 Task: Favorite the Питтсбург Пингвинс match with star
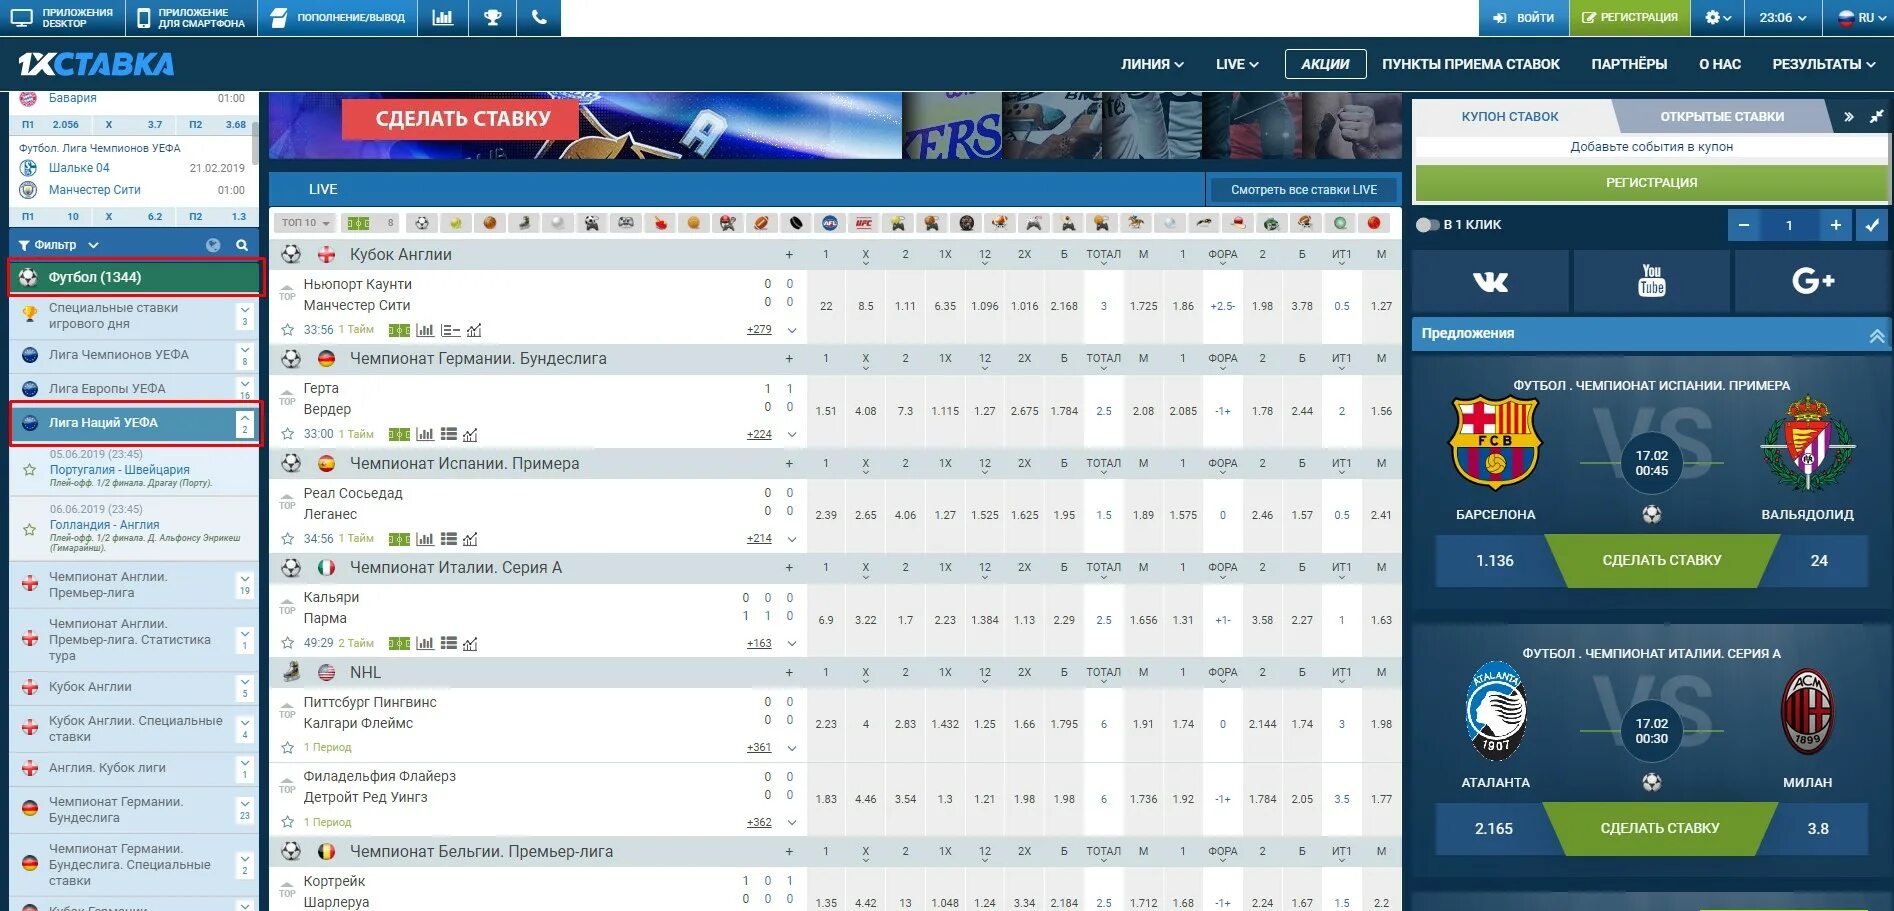[288, 747]
